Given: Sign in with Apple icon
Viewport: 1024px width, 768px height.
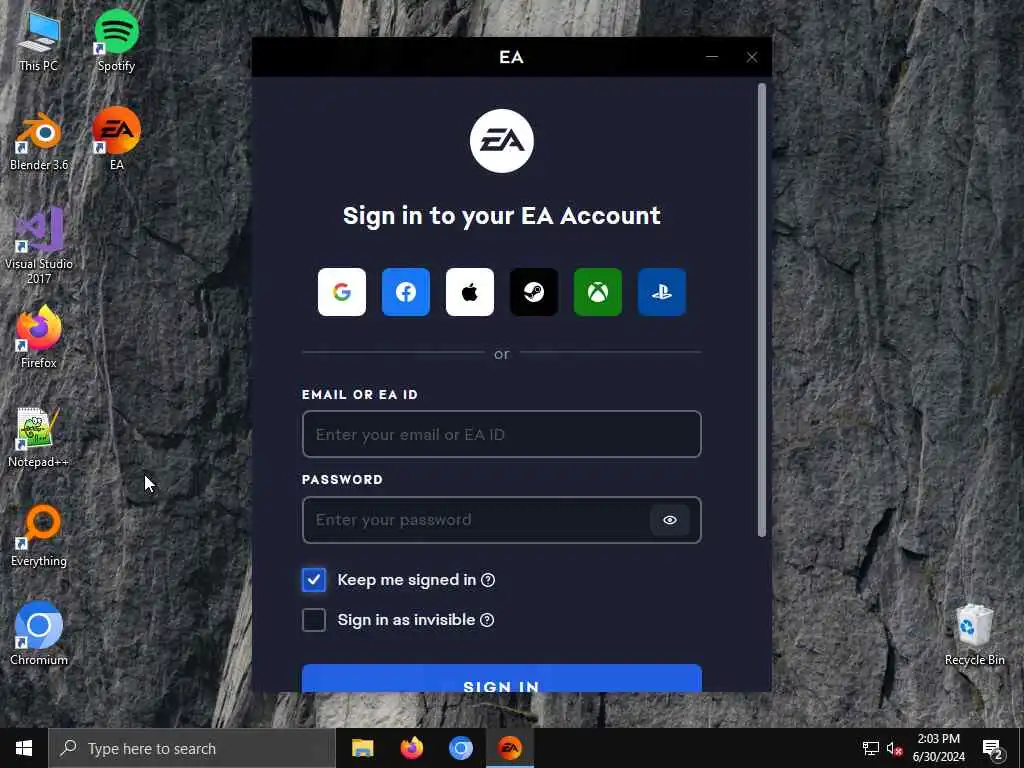Looking at the screenshot, I should click(x=470, y=292).
